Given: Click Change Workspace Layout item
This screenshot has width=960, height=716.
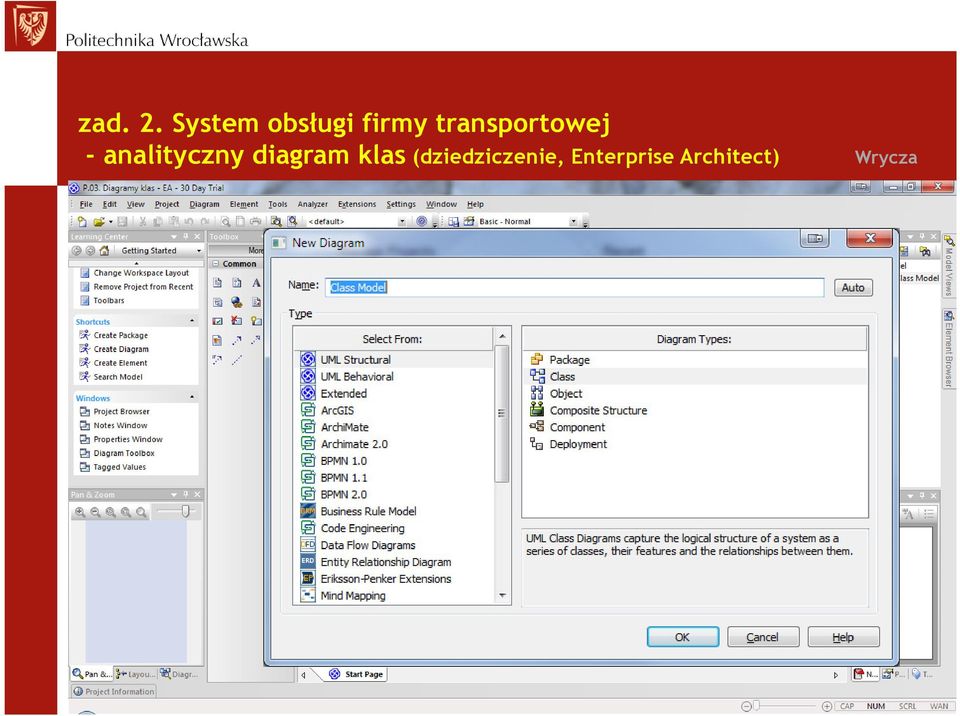Looking at the screenshot, I should coord(141,273).
